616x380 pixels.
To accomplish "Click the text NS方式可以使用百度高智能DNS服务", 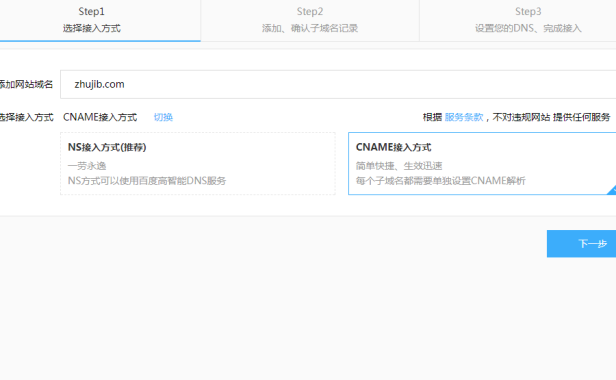I will (147, 181).
